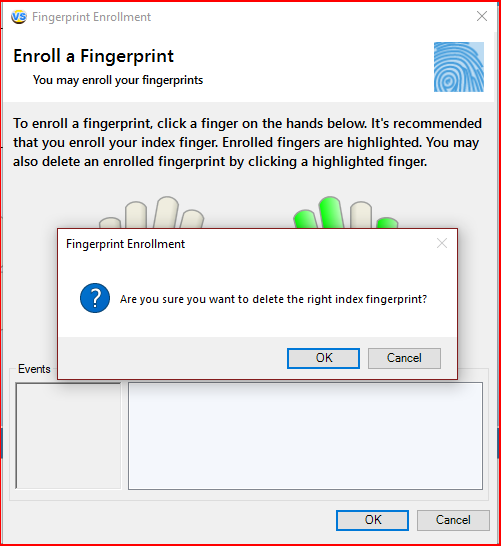Click the blue fingerprint image
Screen dimensions: 501x546
[459, 67]
